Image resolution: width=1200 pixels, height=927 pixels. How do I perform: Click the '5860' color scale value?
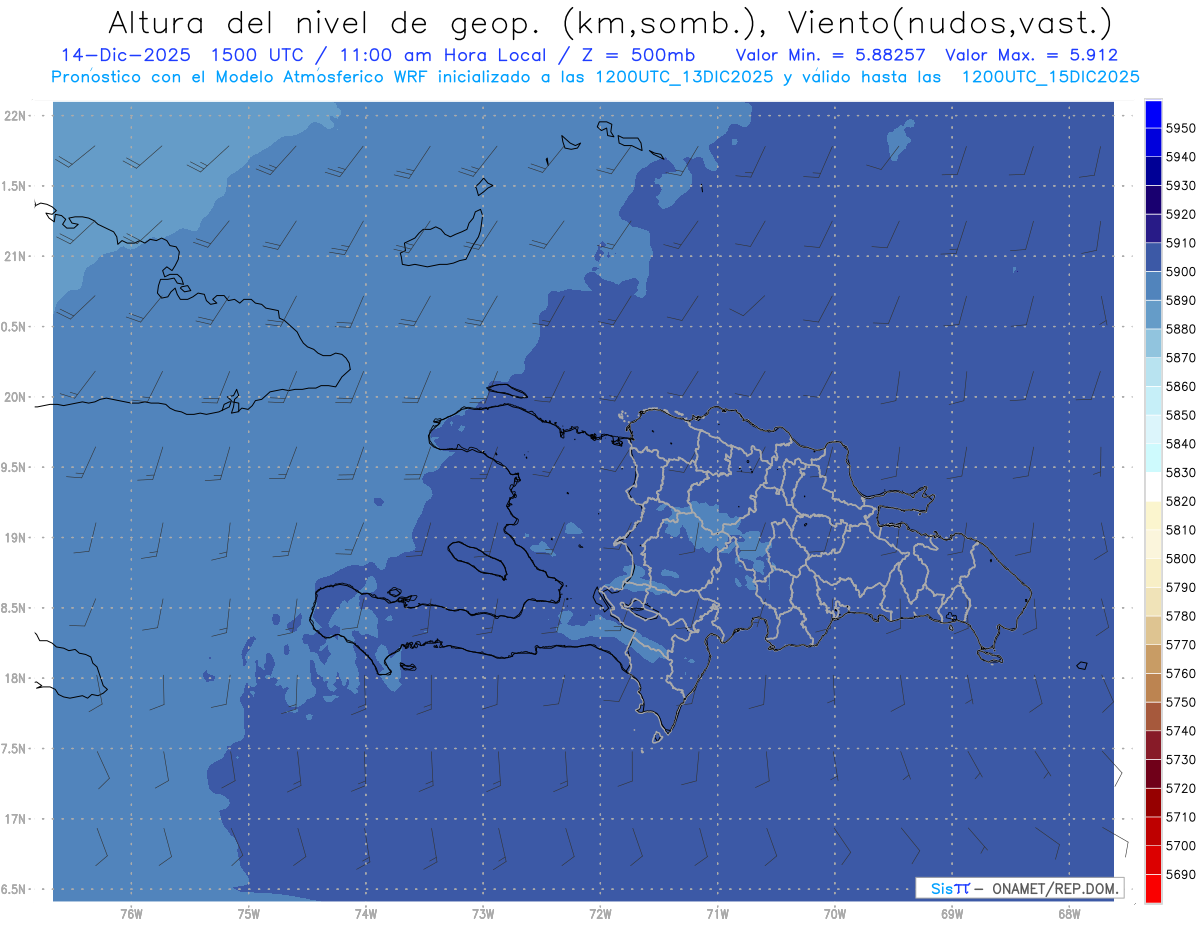coord(1181,387)
